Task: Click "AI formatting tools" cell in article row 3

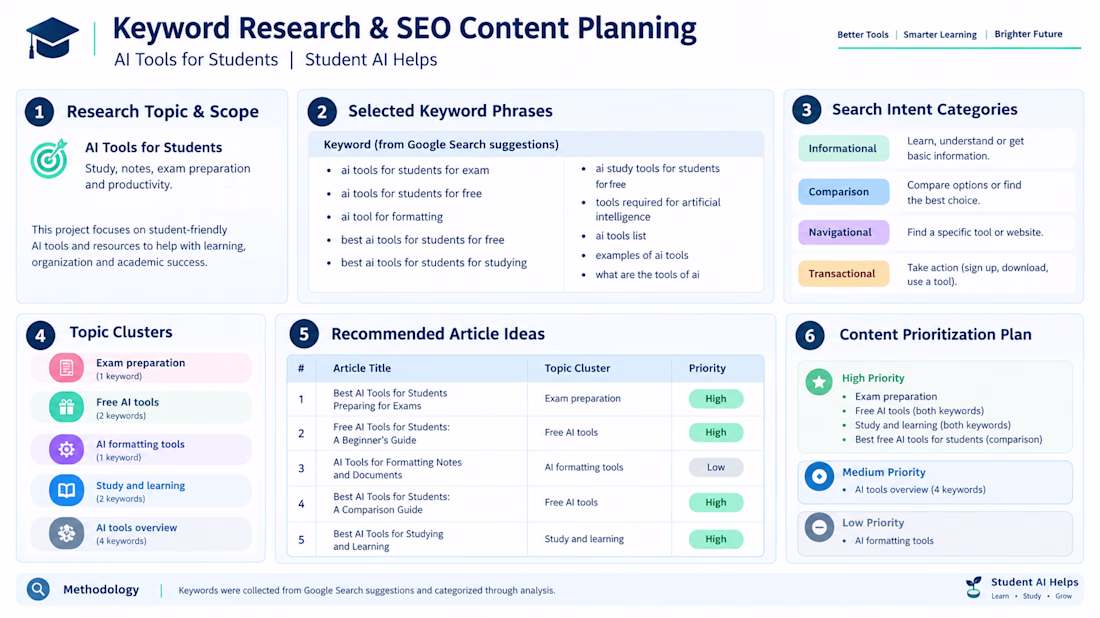Action: 584,467
